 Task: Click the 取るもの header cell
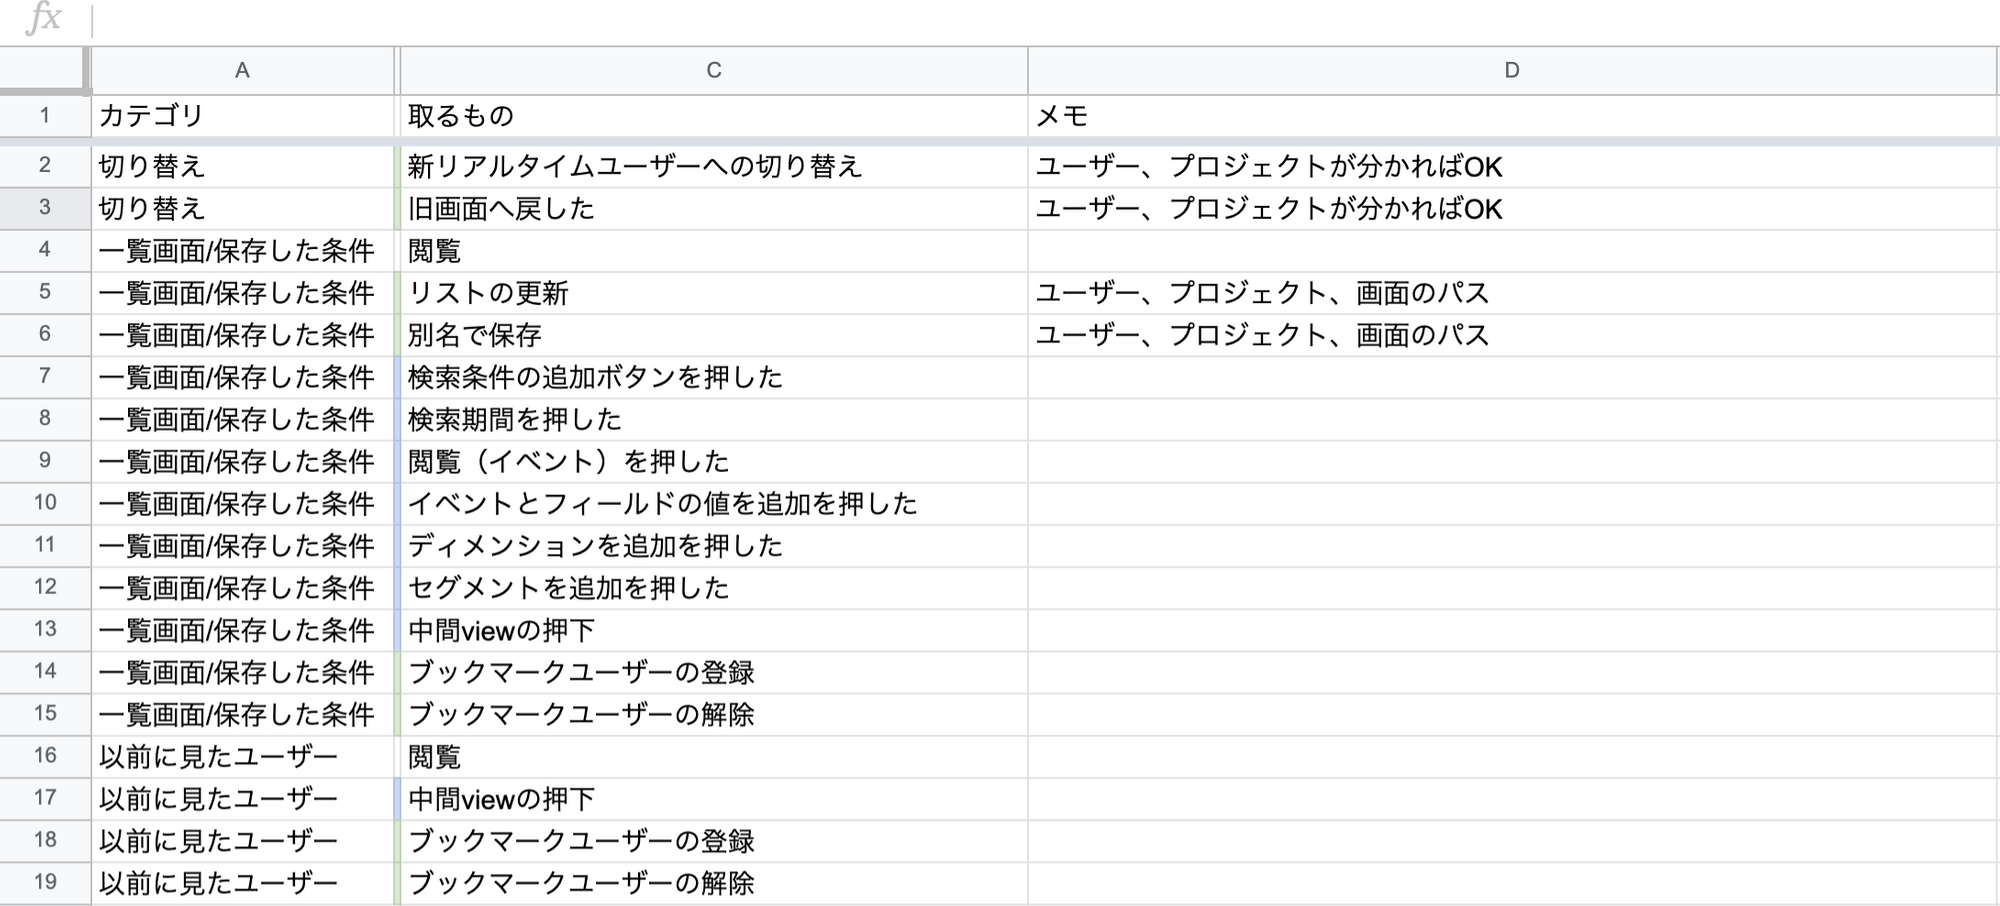pos(713,116)
